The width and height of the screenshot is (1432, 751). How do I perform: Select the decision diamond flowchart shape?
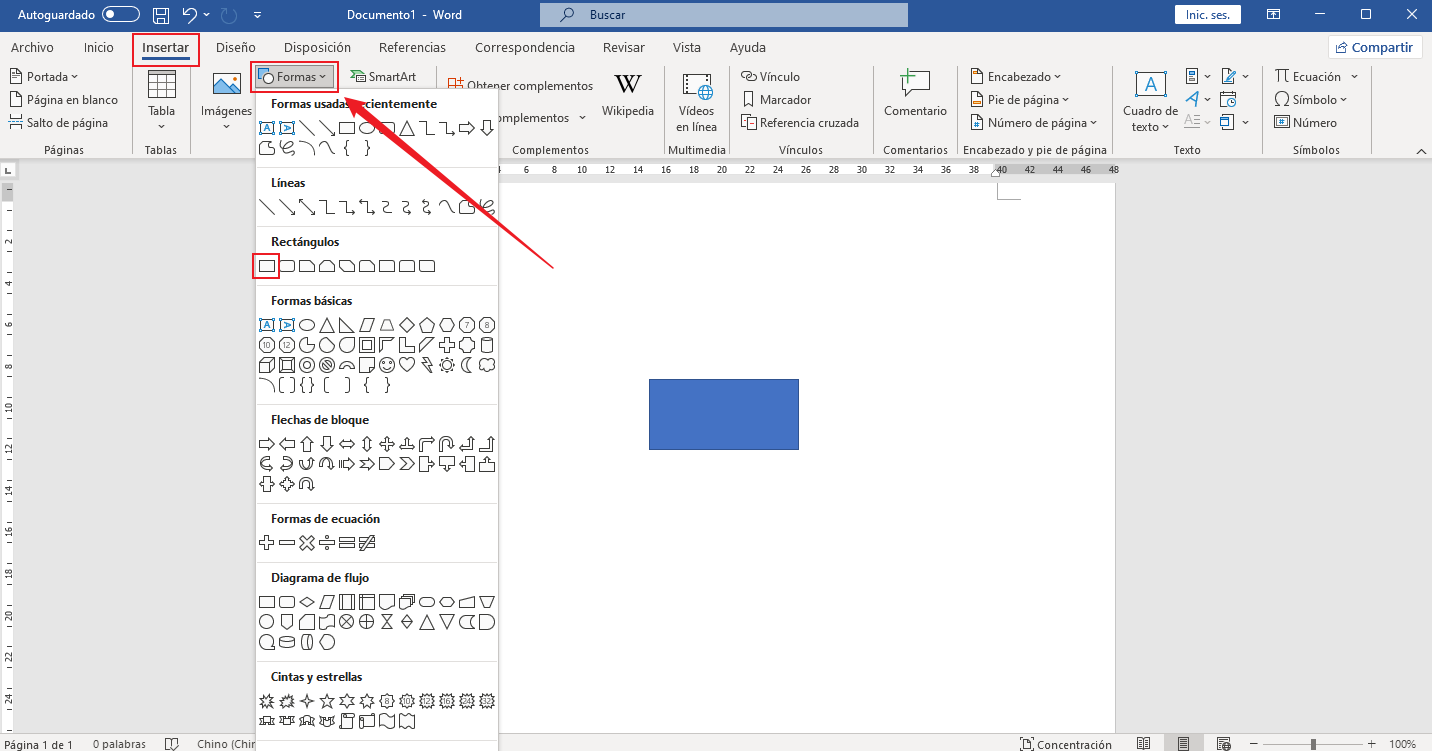pyautogui.click(x=307, y=602)
